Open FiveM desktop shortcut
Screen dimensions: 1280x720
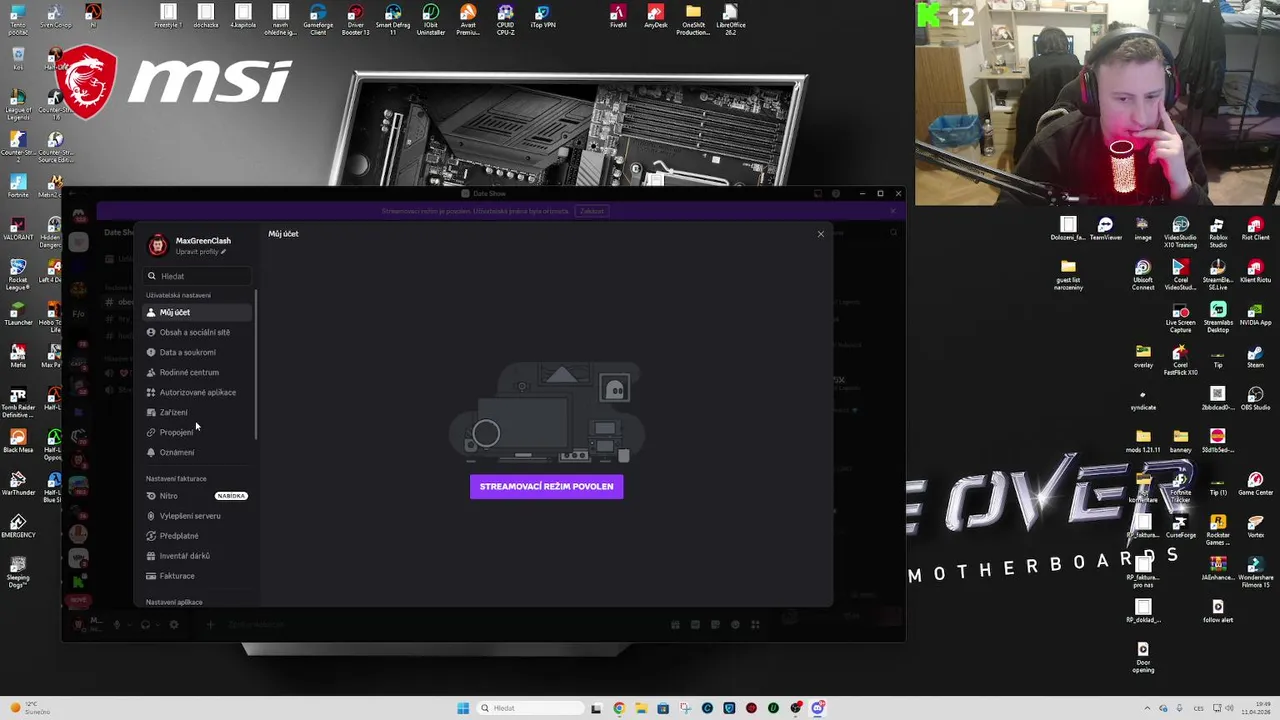click(x=618, y=17)
